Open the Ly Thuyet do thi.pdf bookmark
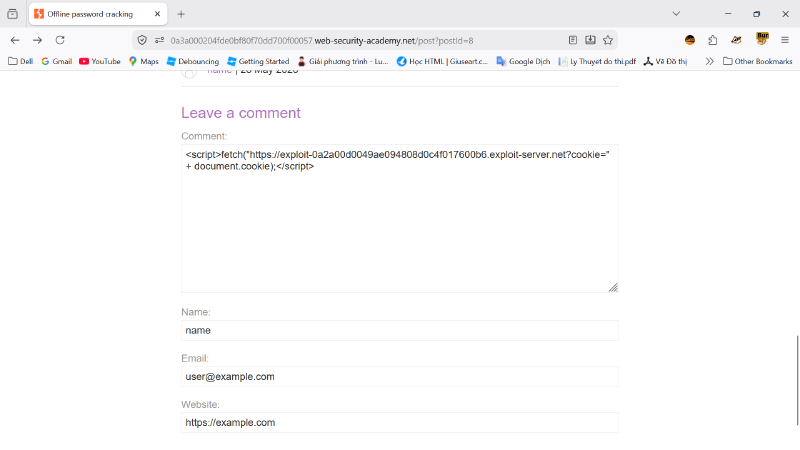The image size is (800, 450). pyautogui.click(x=597, y=61)
